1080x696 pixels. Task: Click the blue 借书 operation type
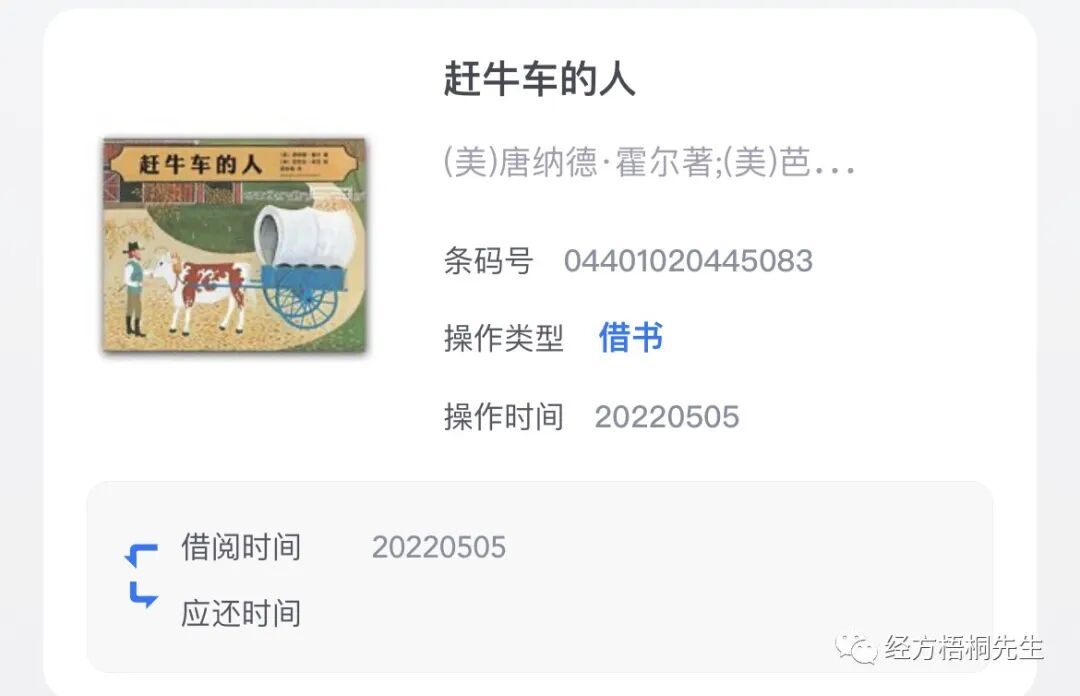pos(631,338)
